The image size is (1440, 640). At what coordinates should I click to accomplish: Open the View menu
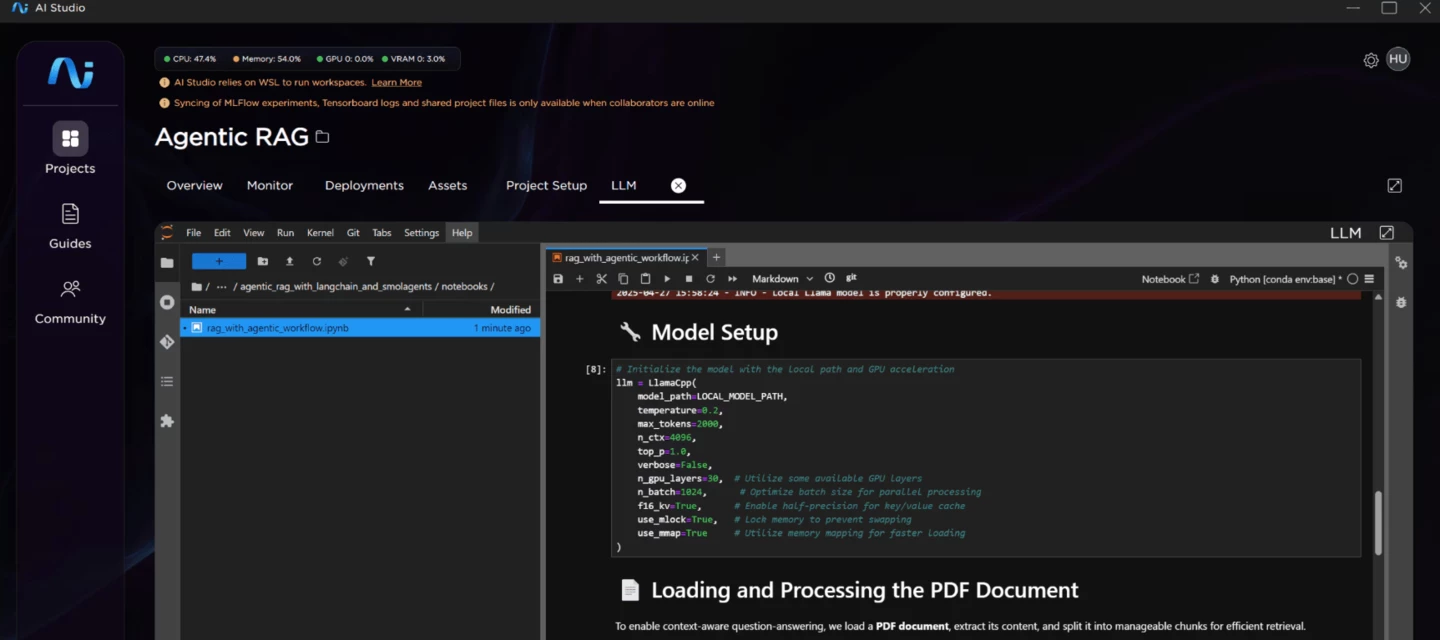(254, 233)
